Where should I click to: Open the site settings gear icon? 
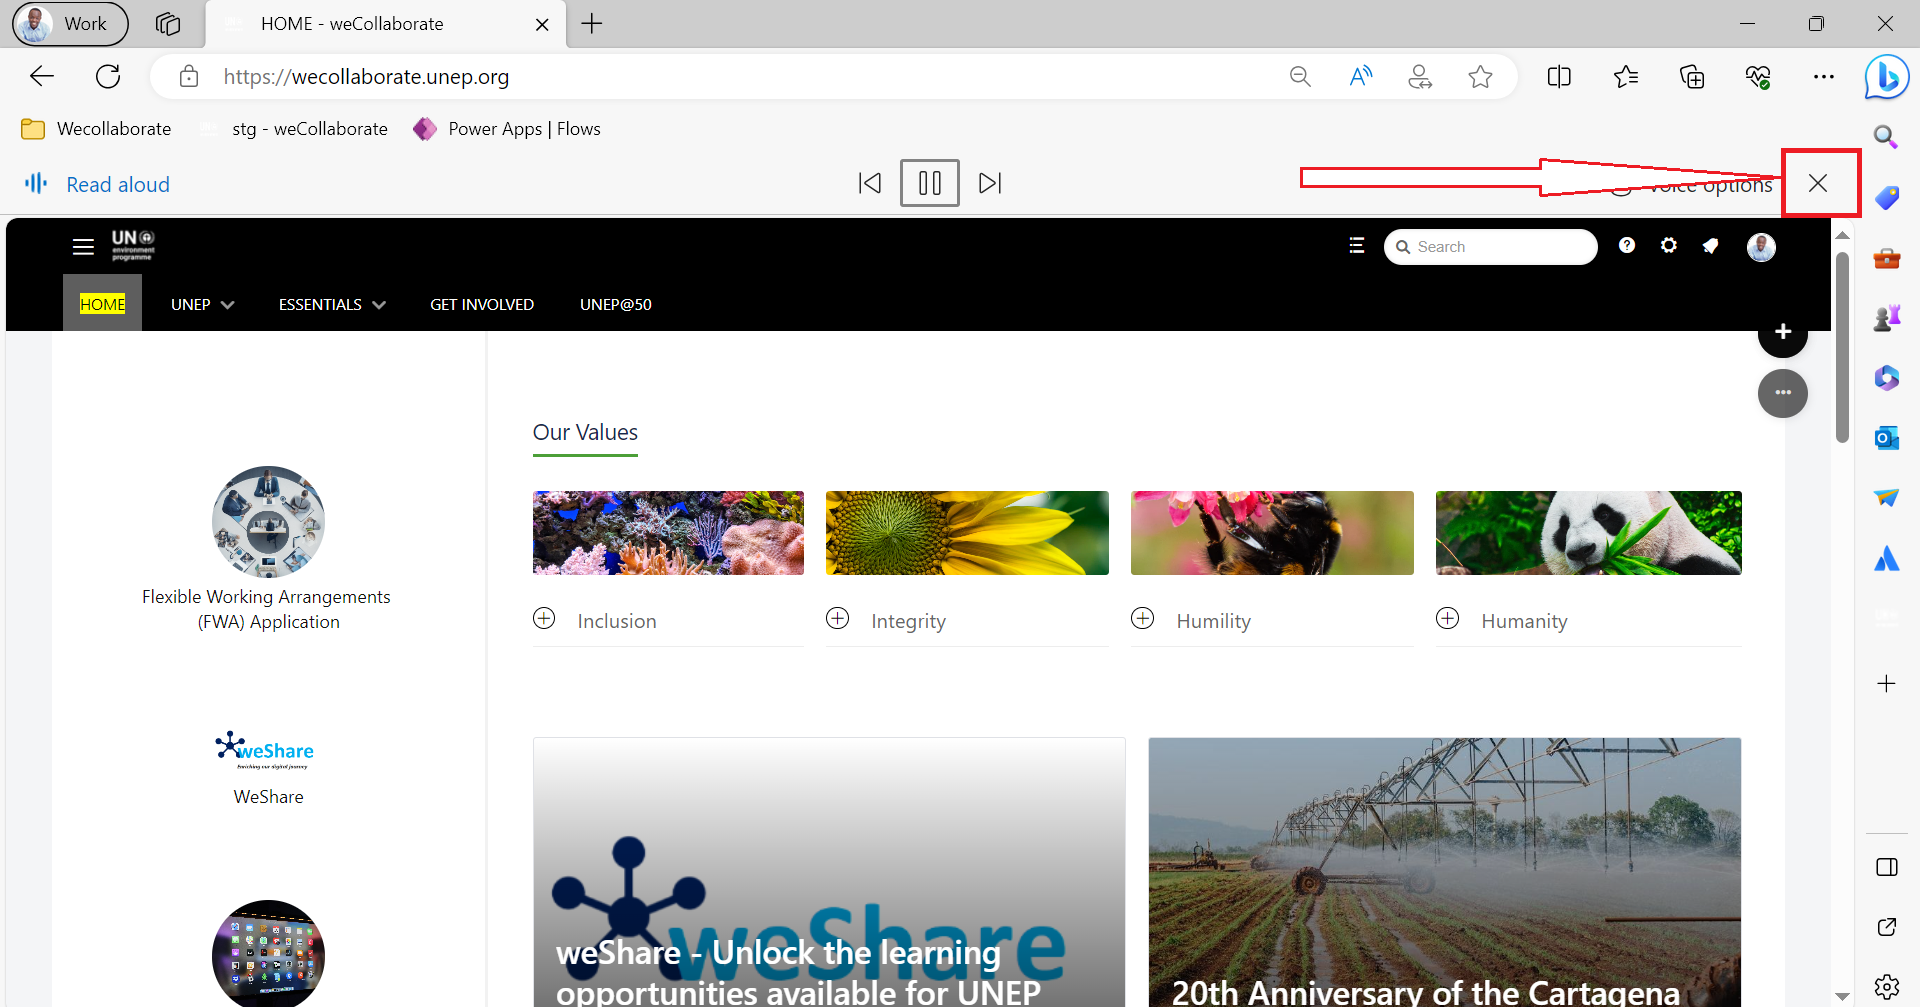click(1669, 245)
